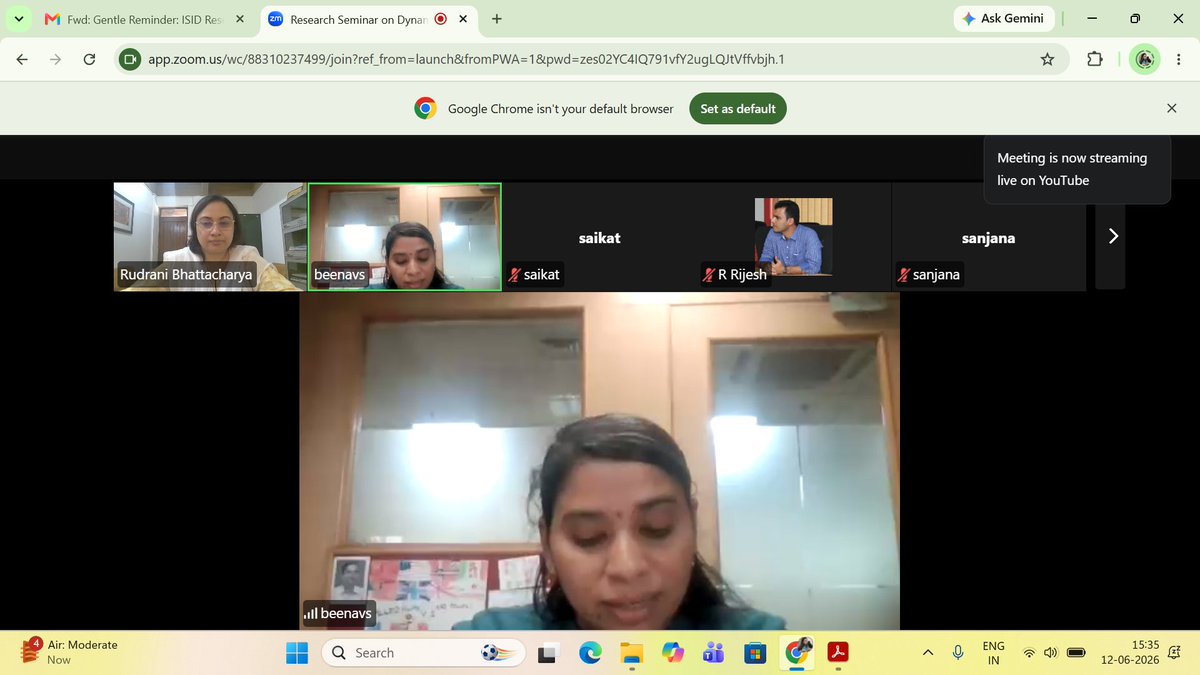Open the Chrome three-dot menu
This screenshot has height=675, width=1200.
coord(1178,59)
